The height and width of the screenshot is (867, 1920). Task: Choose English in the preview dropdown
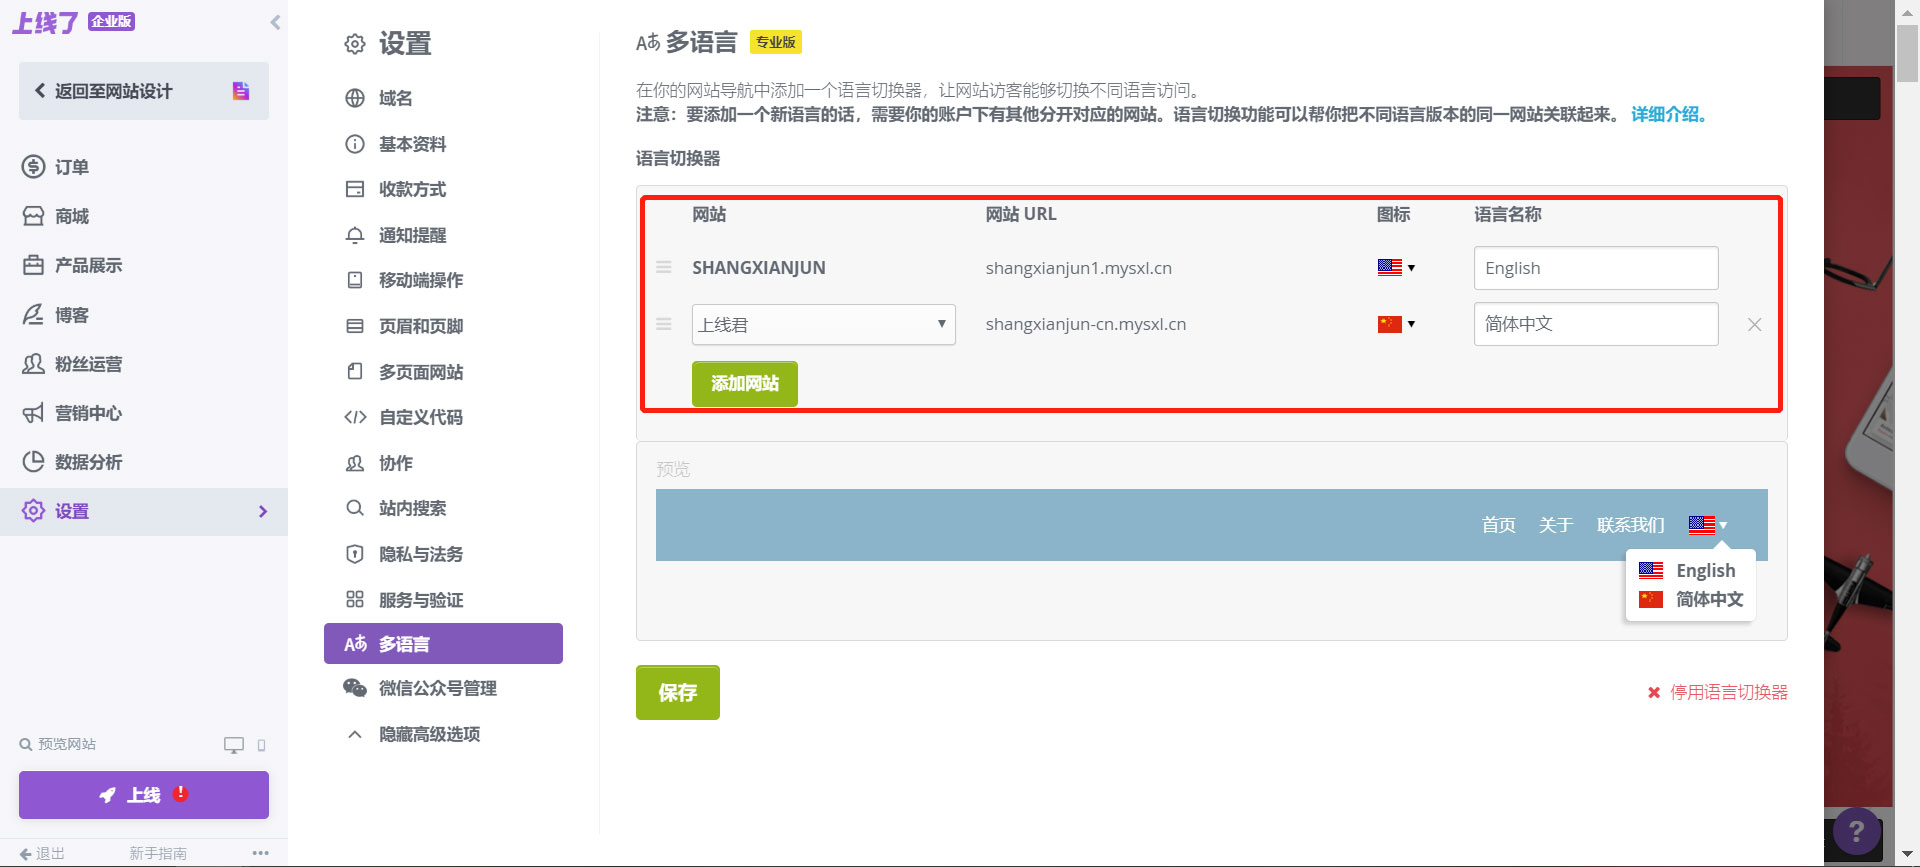tap(1690, 570)
